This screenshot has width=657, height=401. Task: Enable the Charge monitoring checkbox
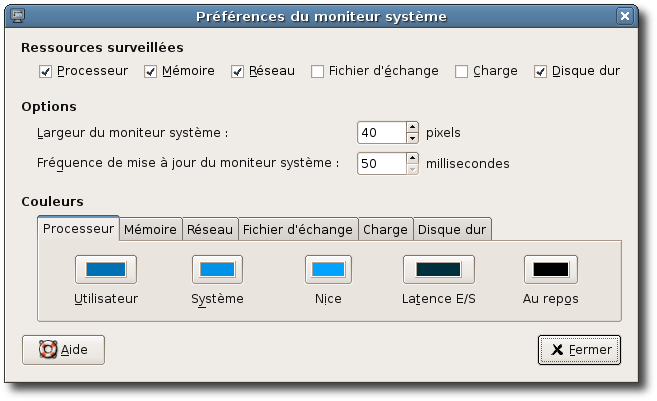click(462, 71)
